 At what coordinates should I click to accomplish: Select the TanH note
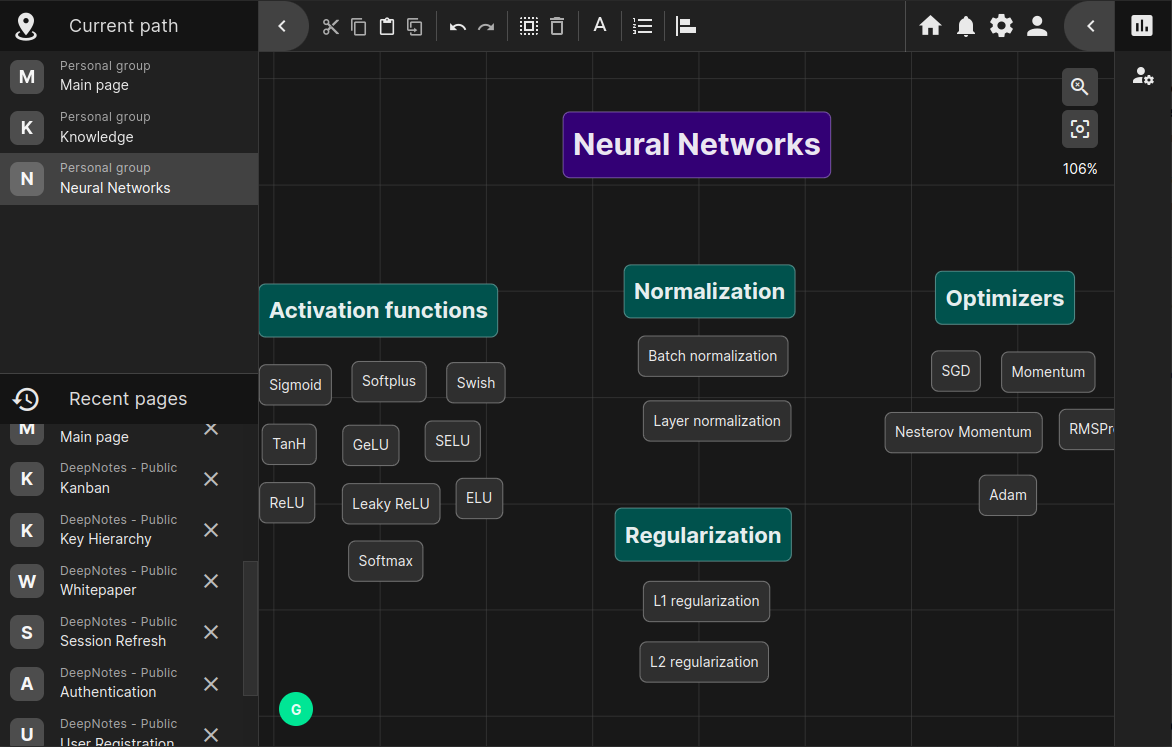[x=289, y=444]
